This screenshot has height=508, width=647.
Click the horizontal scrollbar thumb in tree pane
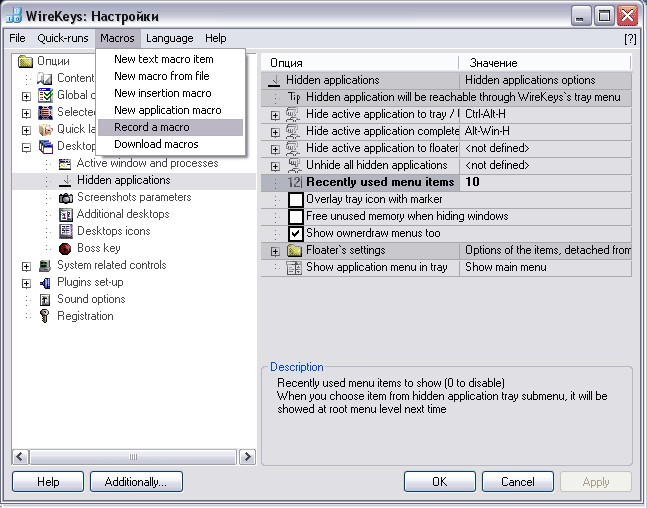click(x=133, y=457)
